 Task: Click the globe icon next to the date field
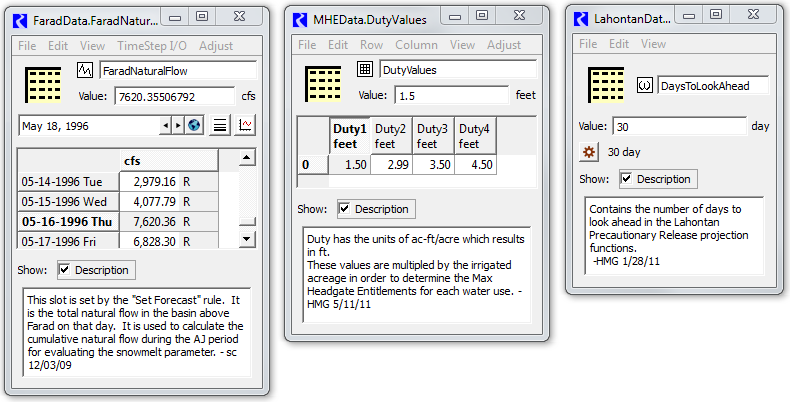(x=194, y=125)
